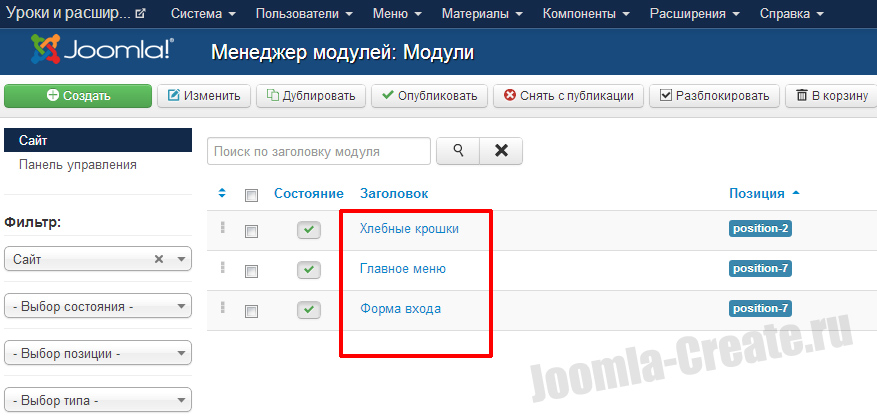877x420 pixels.
Task: Click the Joomla! logo
Action: [x=102, y=50]
